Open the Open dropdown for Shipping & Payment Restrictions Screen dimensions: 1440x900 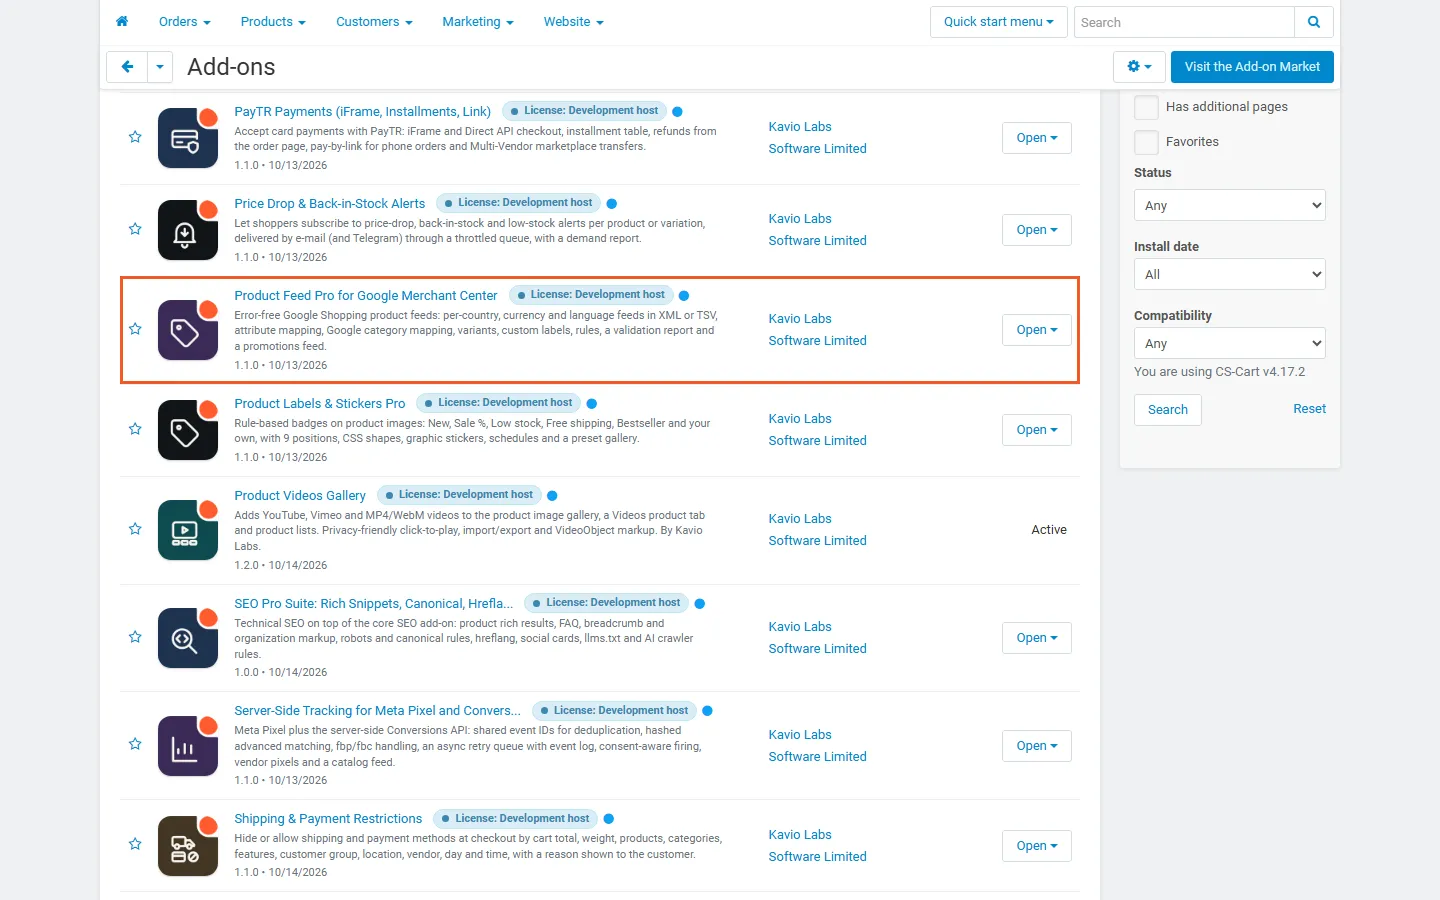pos(1037,846)
